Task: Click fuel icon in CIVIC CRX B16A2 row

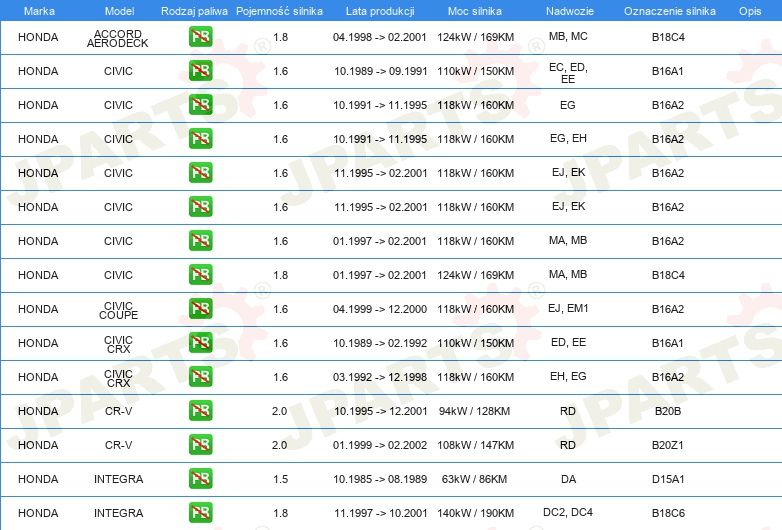Action: (x=200, y=376)
